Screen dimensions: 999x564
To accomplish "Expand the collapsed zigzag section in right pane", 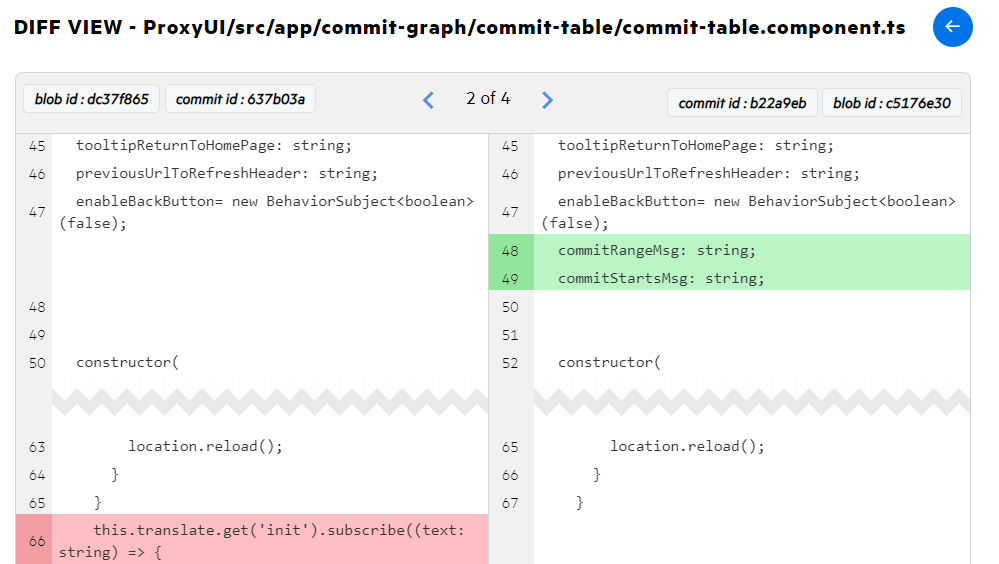I will point(751,402).
